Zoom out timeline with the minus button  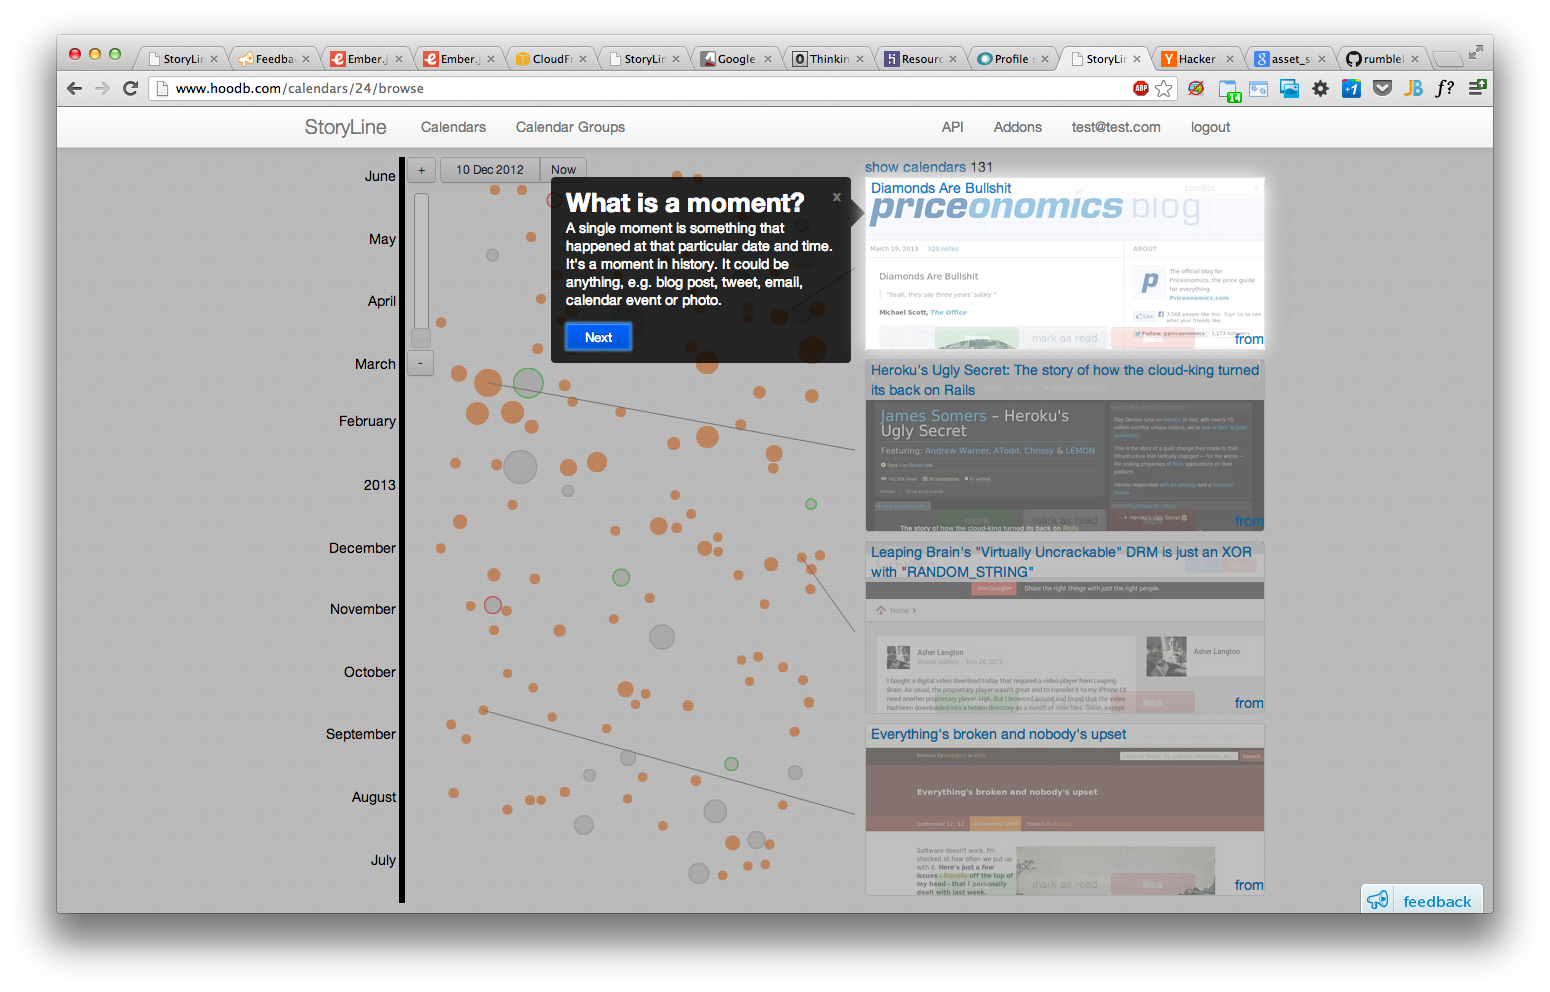[x=421, y=363]
